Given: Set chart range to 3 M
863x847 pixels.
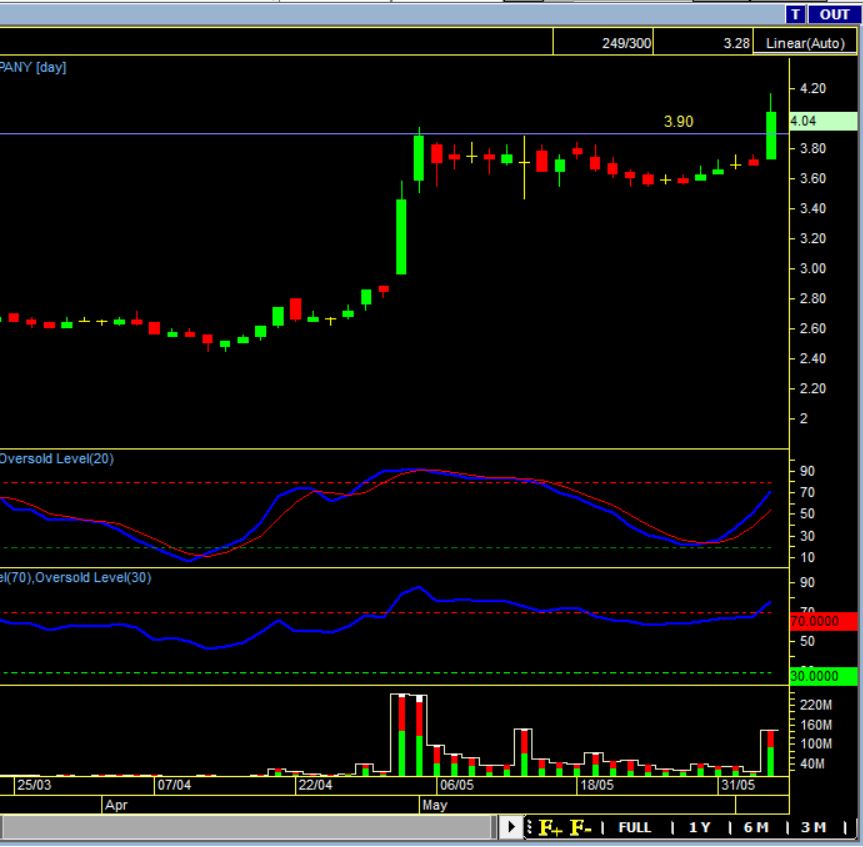Looking at the screenshot, I should tap(813, 828).
